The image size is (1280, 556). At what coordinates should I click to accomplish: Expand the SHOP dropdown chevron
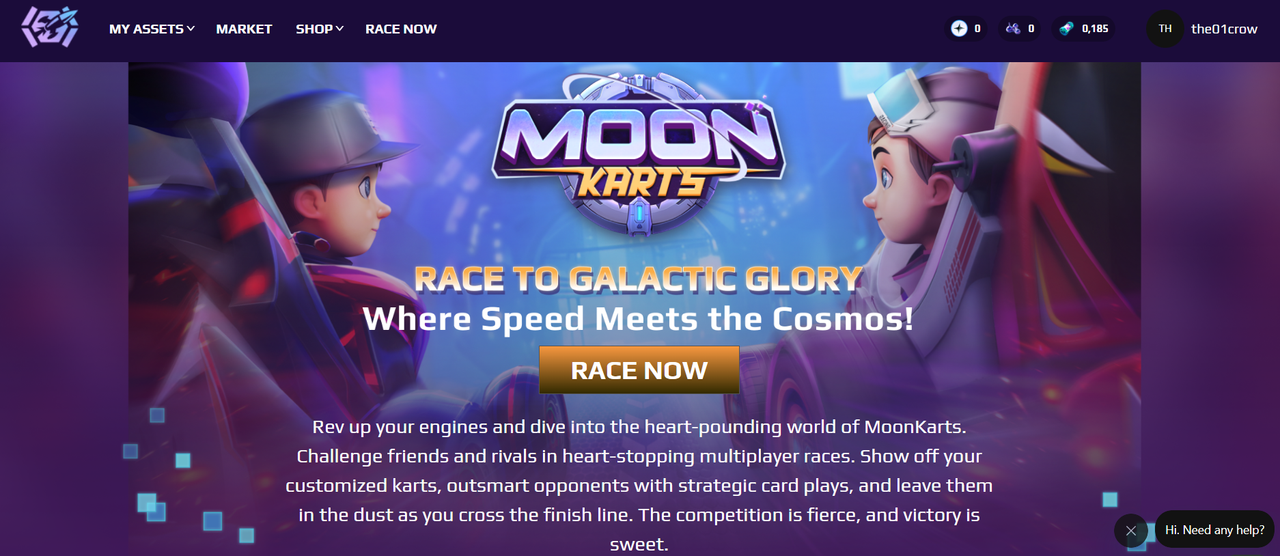pyautogui.click(x=340, y=29)
